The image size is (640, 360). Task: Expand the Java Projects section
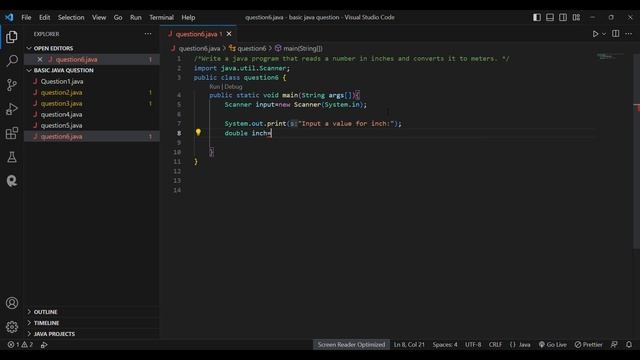(92, 334)
